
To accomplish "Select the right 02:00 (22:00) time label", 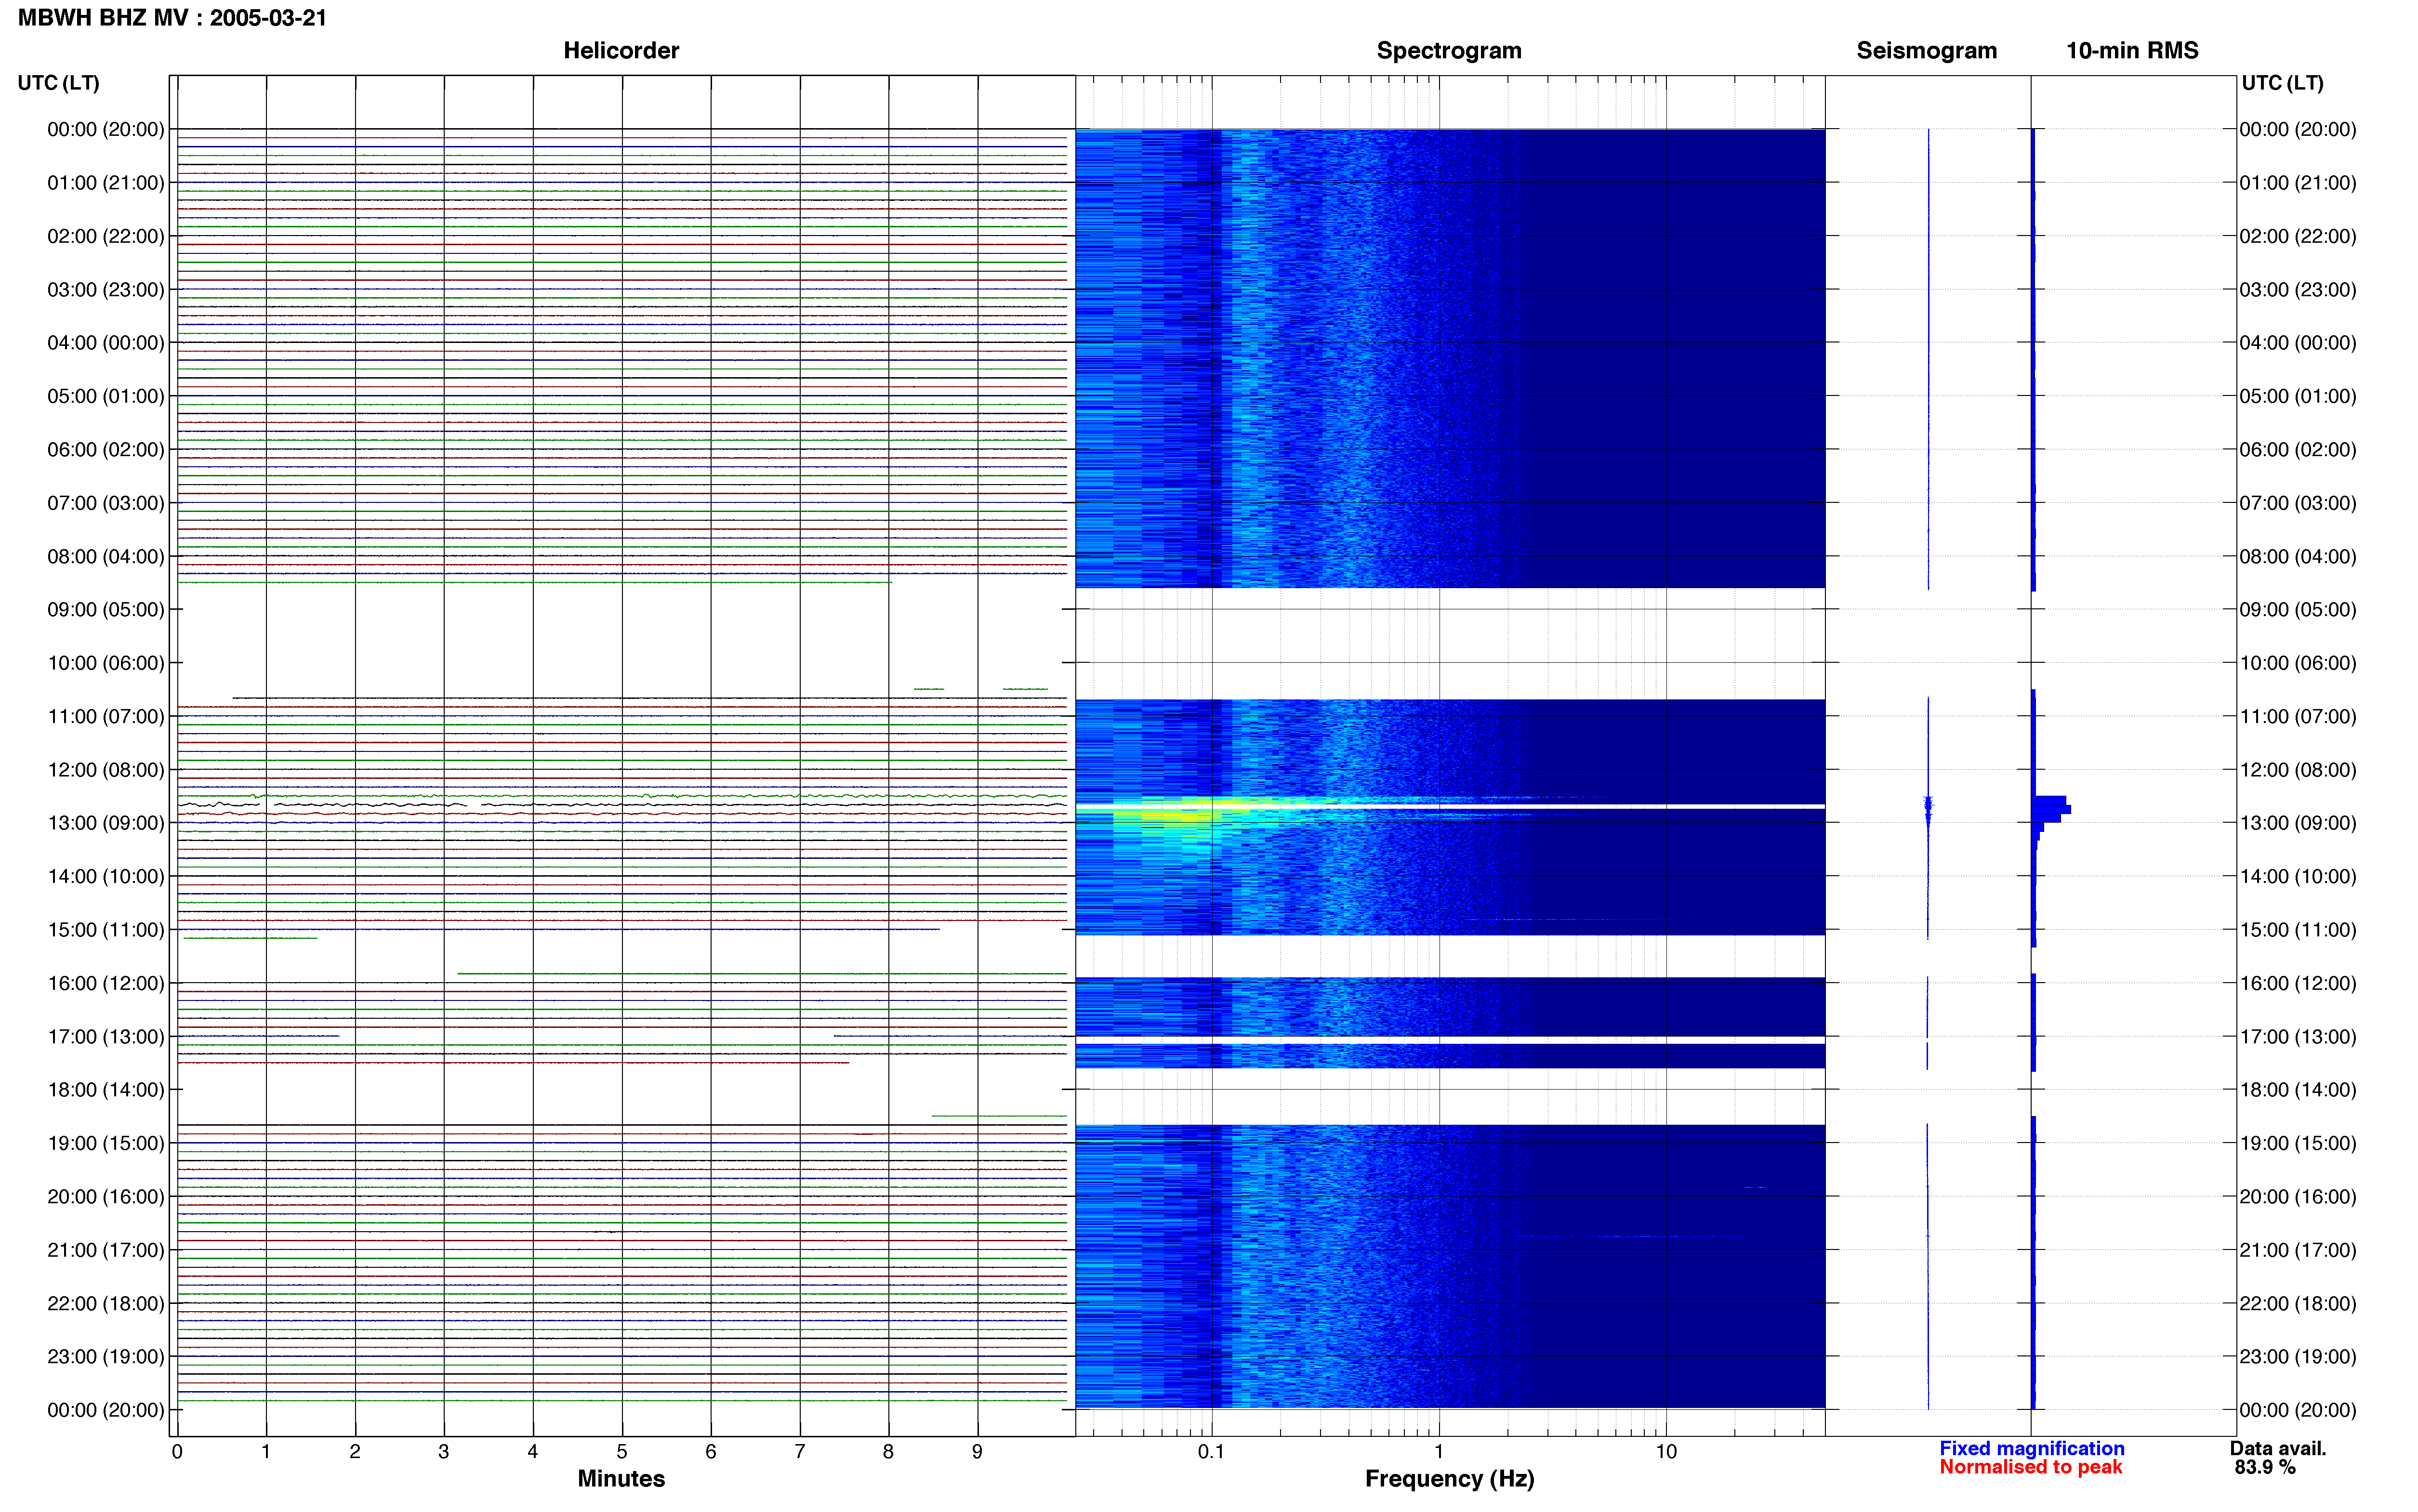I will pos(2298,236).
